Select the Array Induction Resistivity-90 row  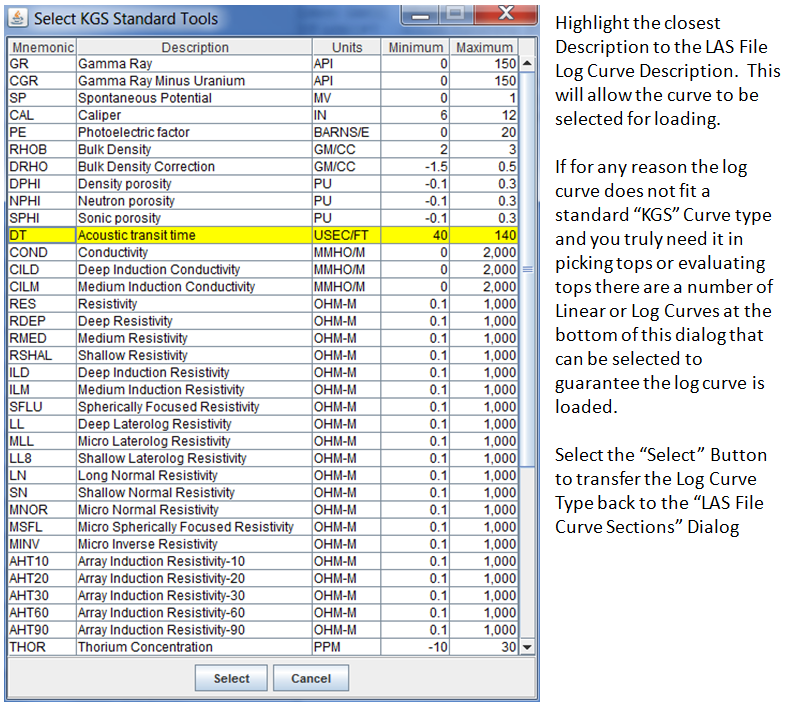point(263,630)
